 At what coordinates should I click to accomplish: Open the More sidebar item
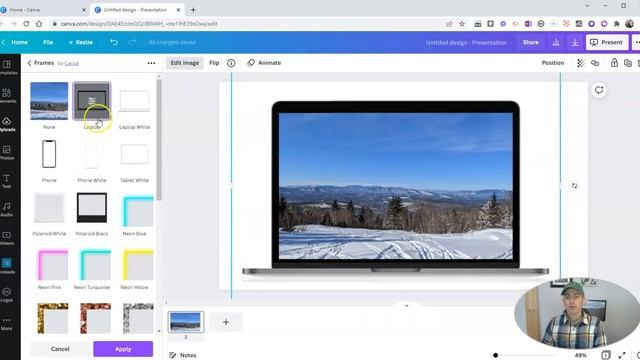click(7, 324)
